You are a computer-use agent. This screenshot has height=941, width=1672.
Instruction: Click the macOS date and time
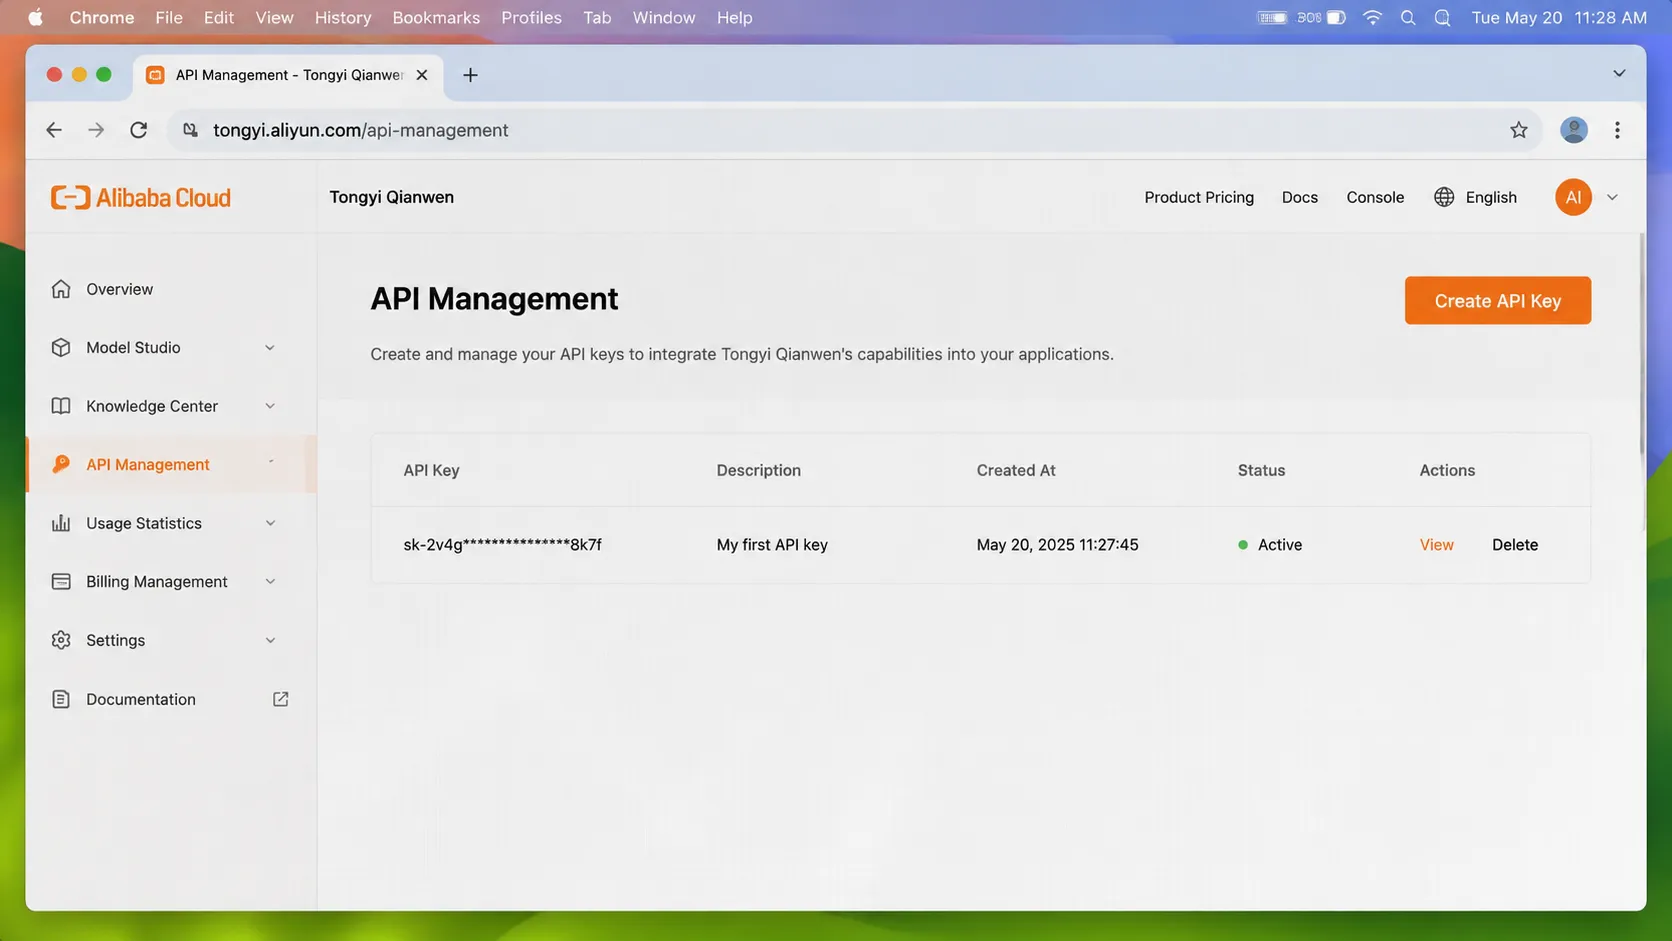coord(1559,18)
